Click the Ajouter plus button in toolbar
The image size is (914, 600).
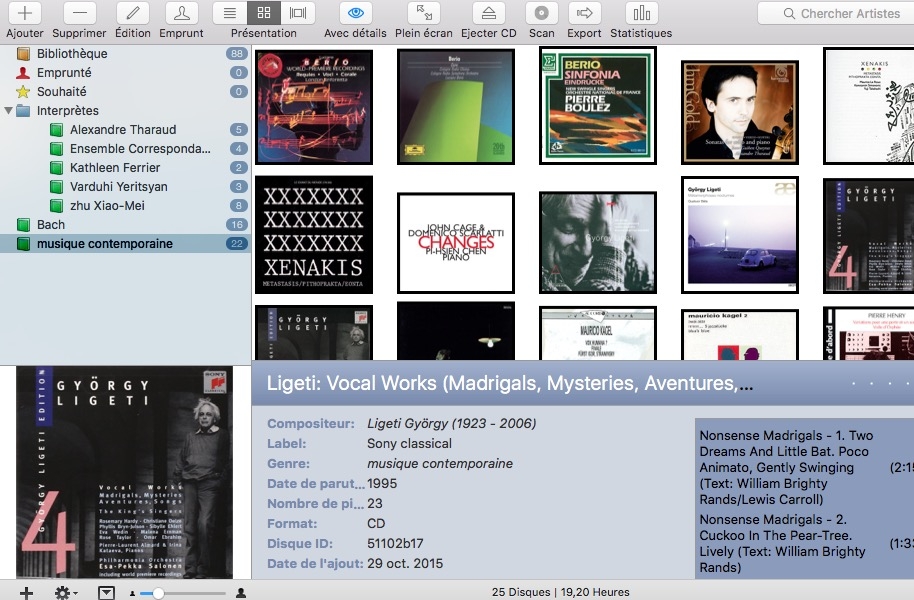click(x=24, y=14)
